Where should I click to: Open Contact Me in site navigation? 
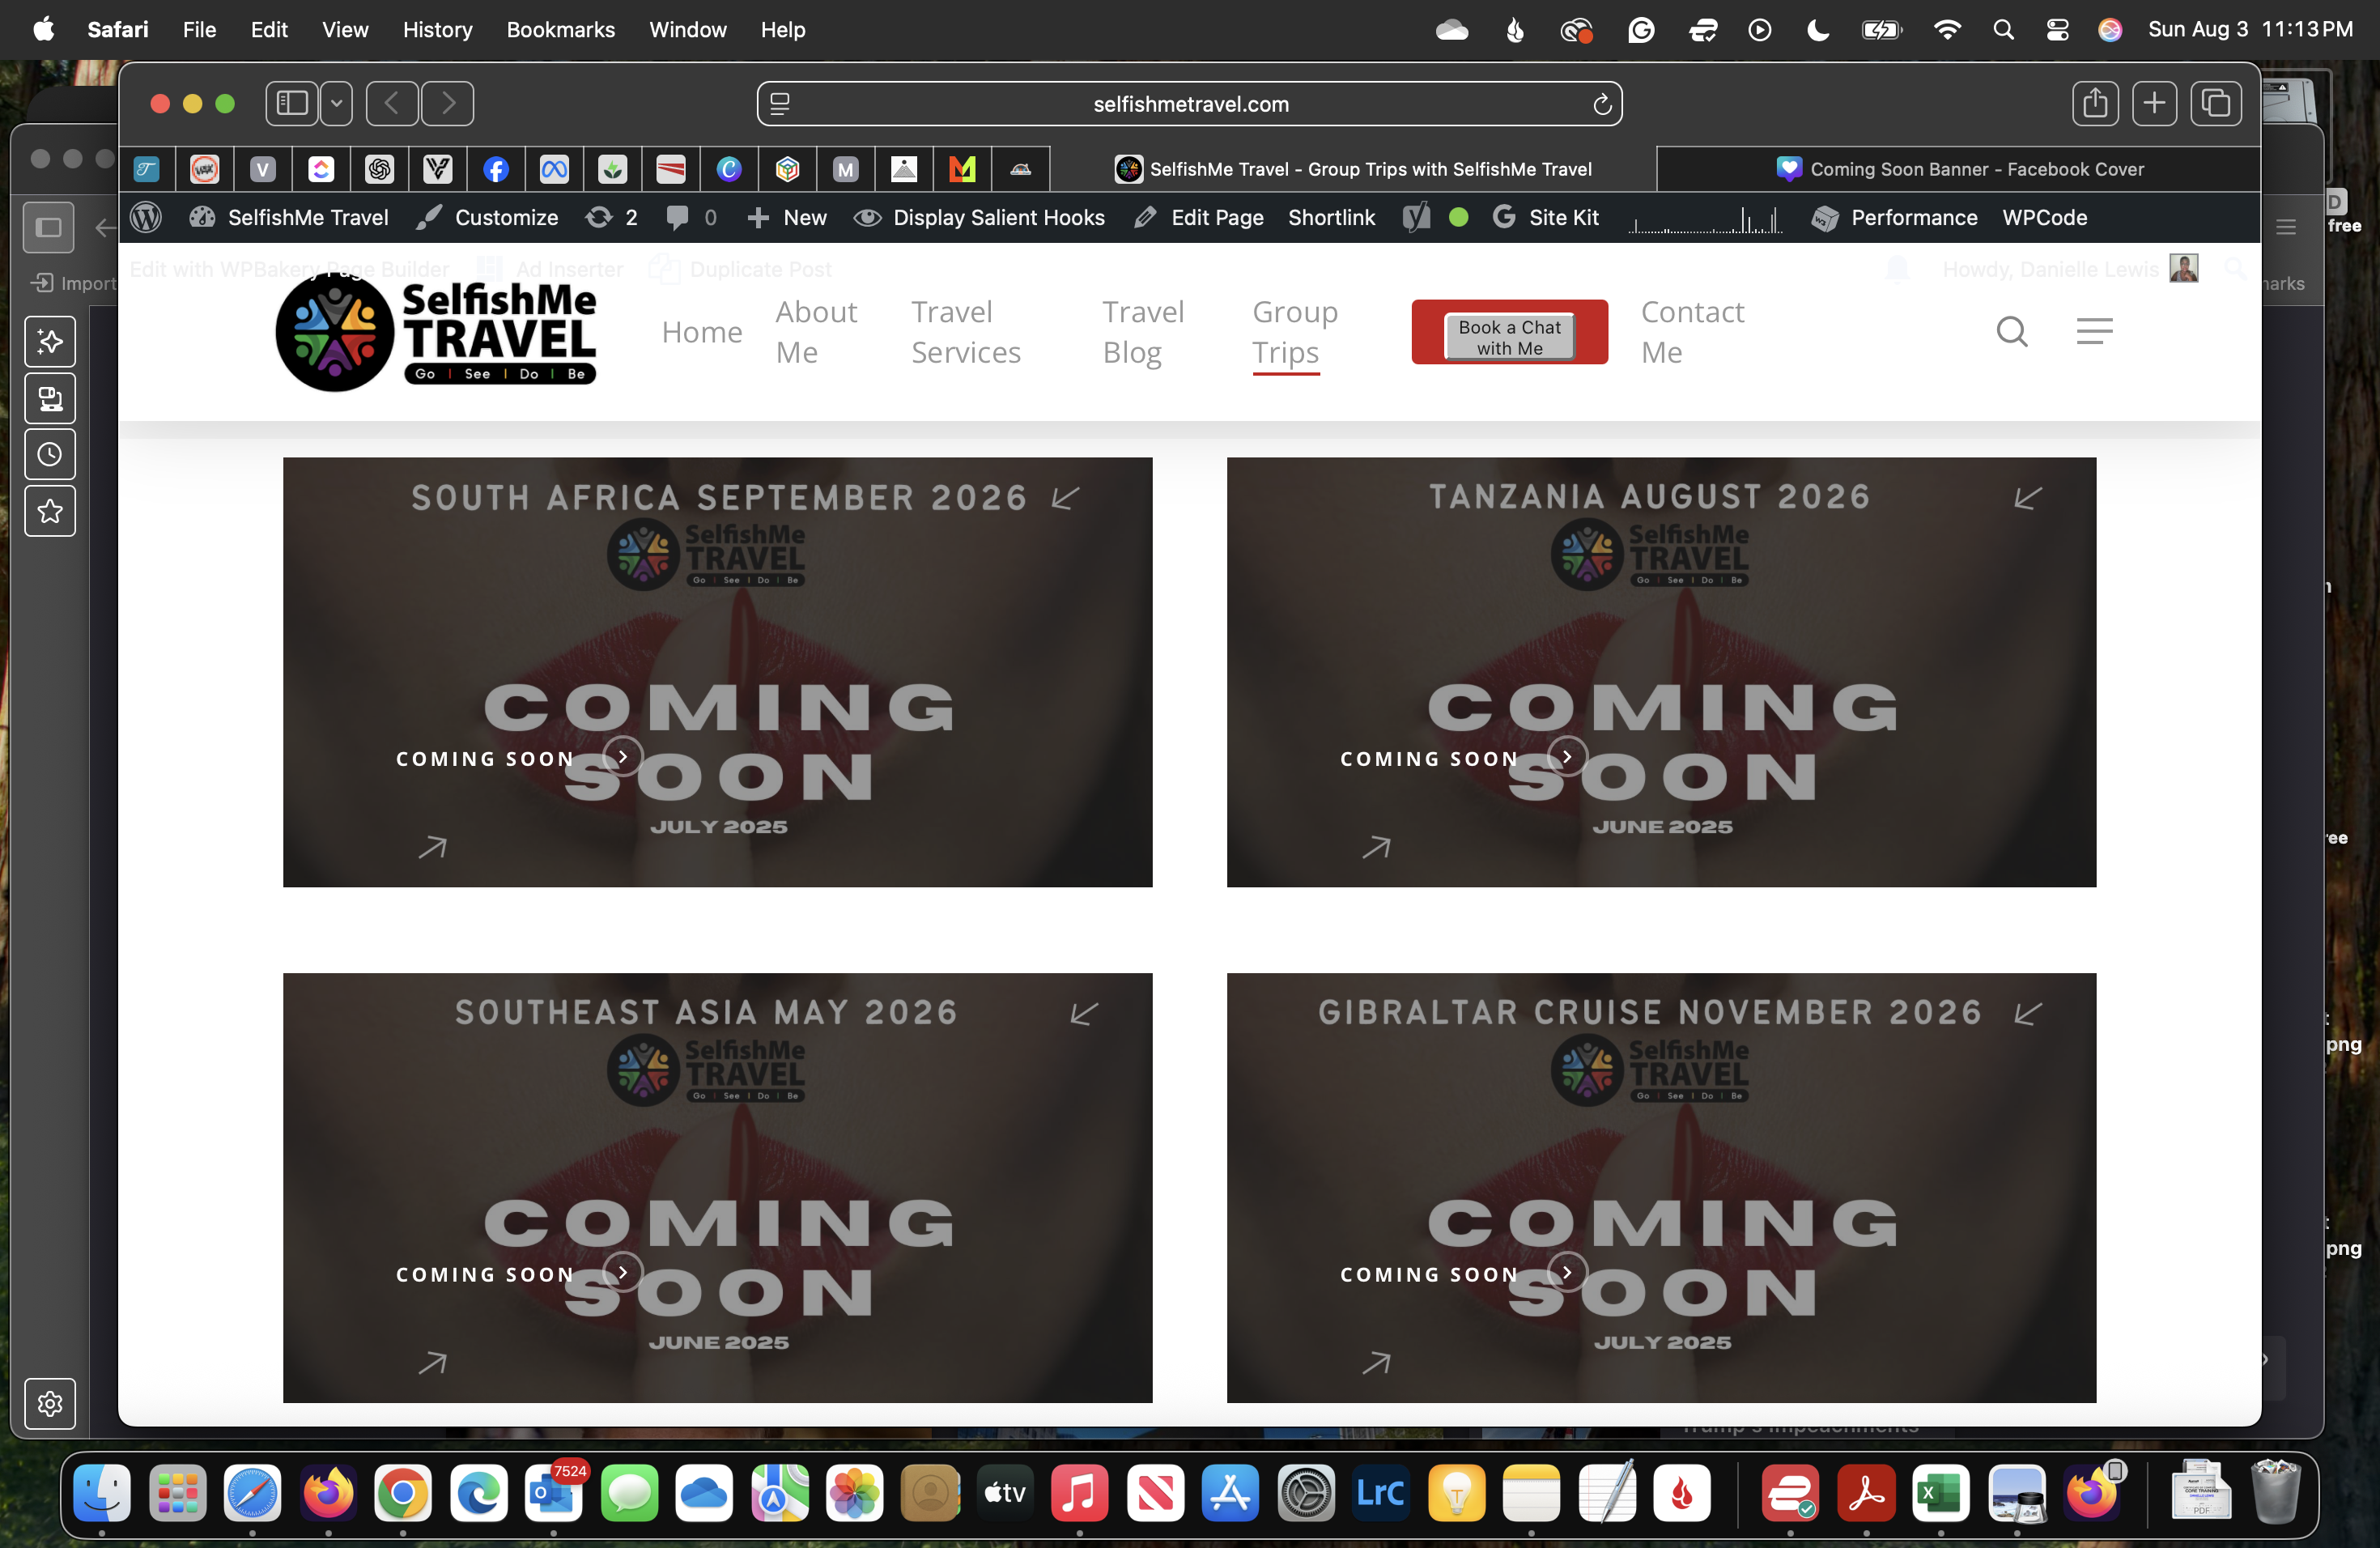pyautogui.click(x=1692, y=332)
